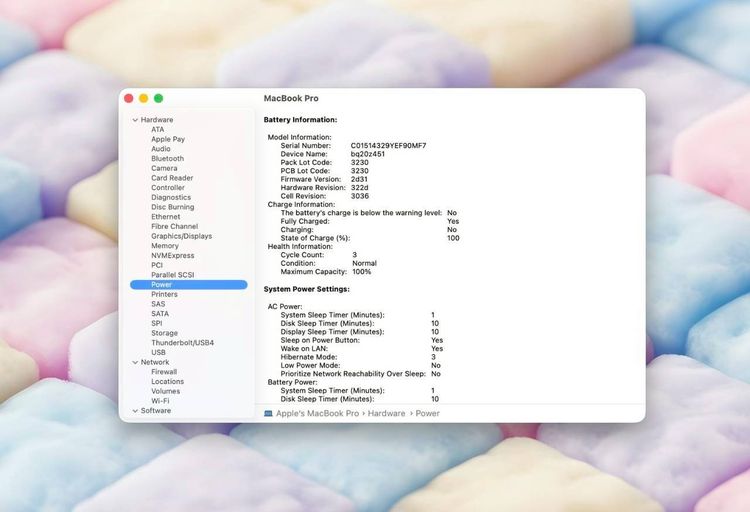Expand the Software section chevron
Screen dimensions: 750x512
pyautogui.click(x=135, y=411)
